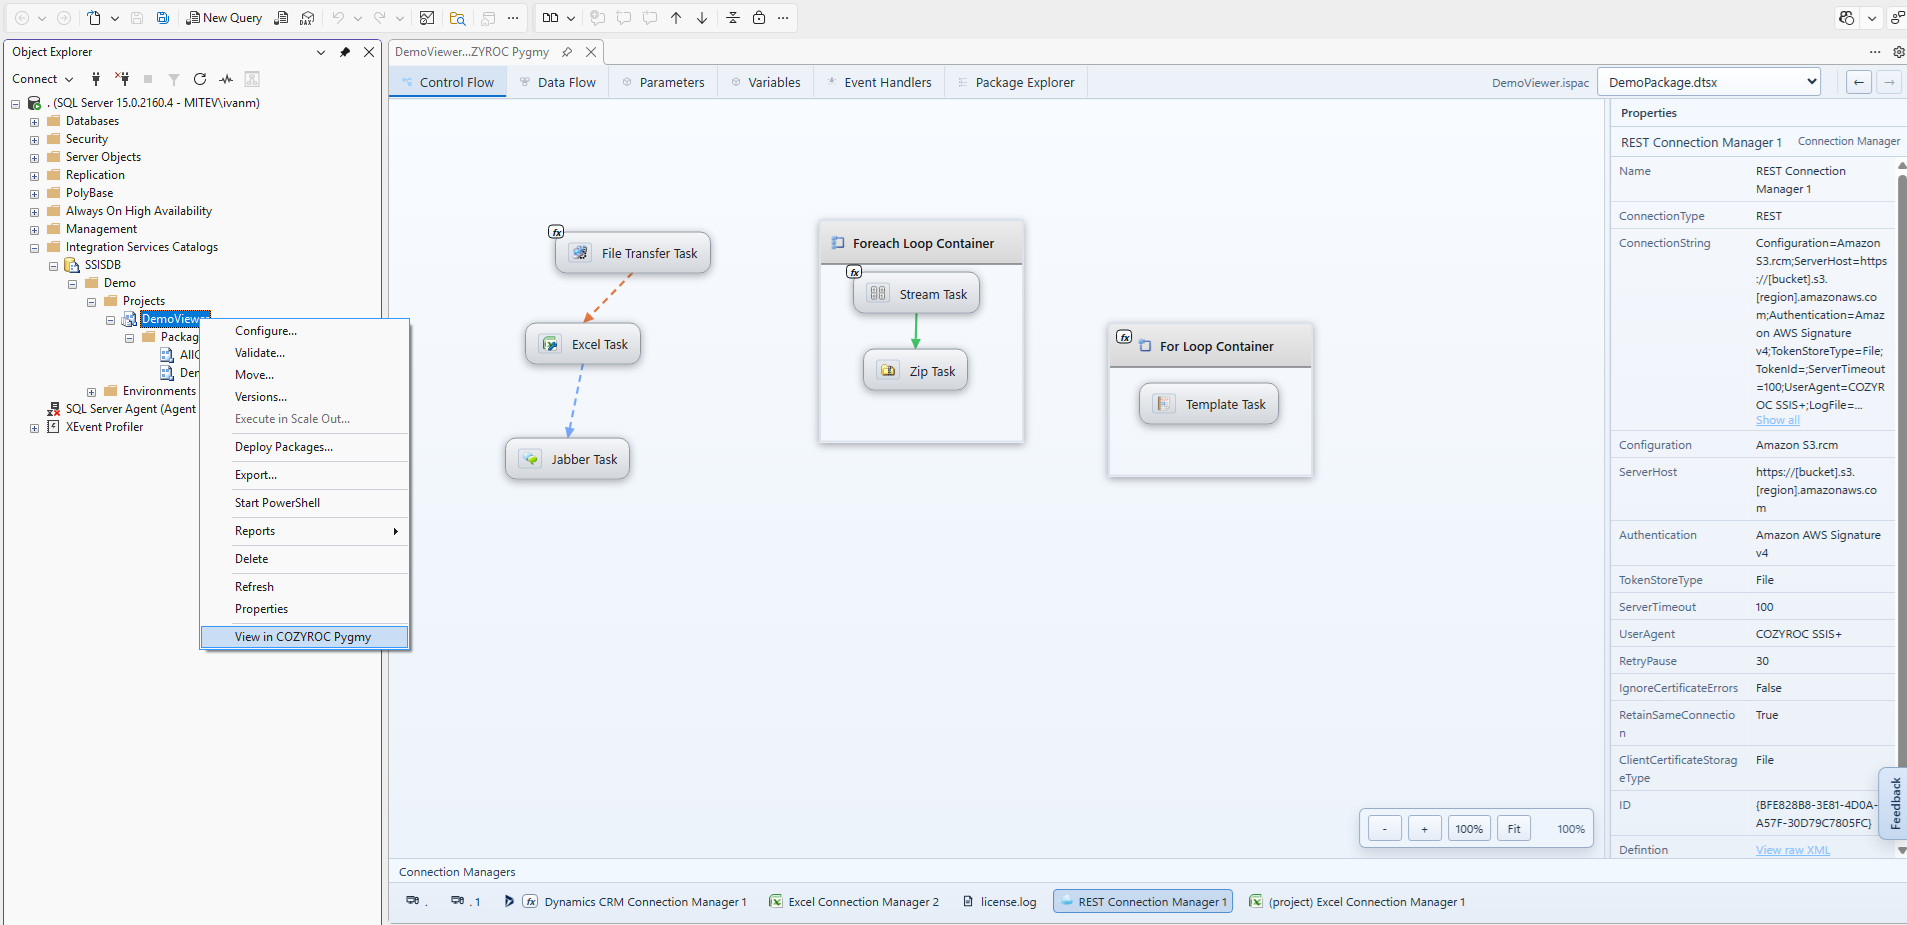Click the DAX query icon in toolbar
Image resolution: width=1907 pixels, height=925 pixels.
pos(307,18)
